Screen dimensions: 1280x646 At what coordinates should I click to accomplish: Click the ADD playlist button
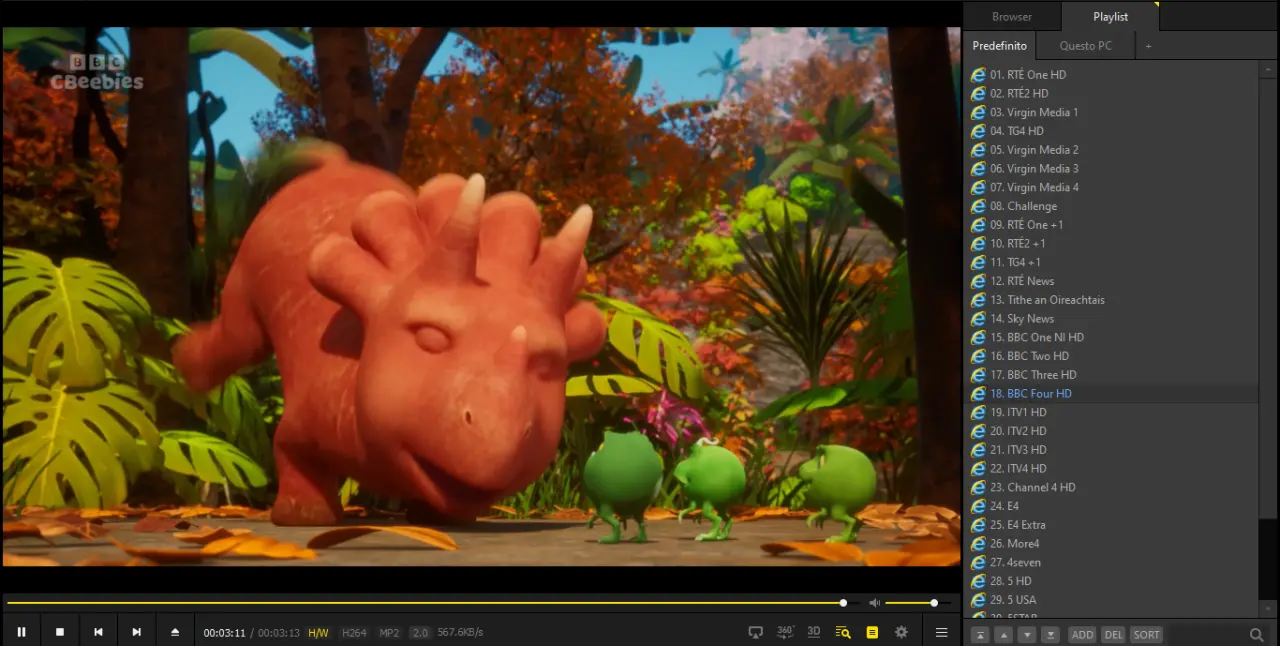click(x=1082, y=634)
